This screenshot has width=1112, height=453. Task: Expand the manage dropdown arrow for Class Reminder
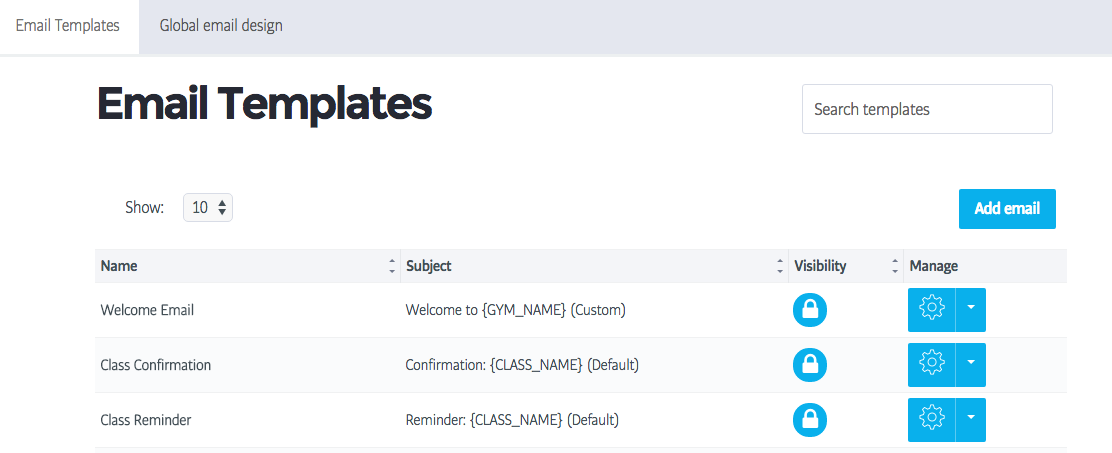pos(971,420)
